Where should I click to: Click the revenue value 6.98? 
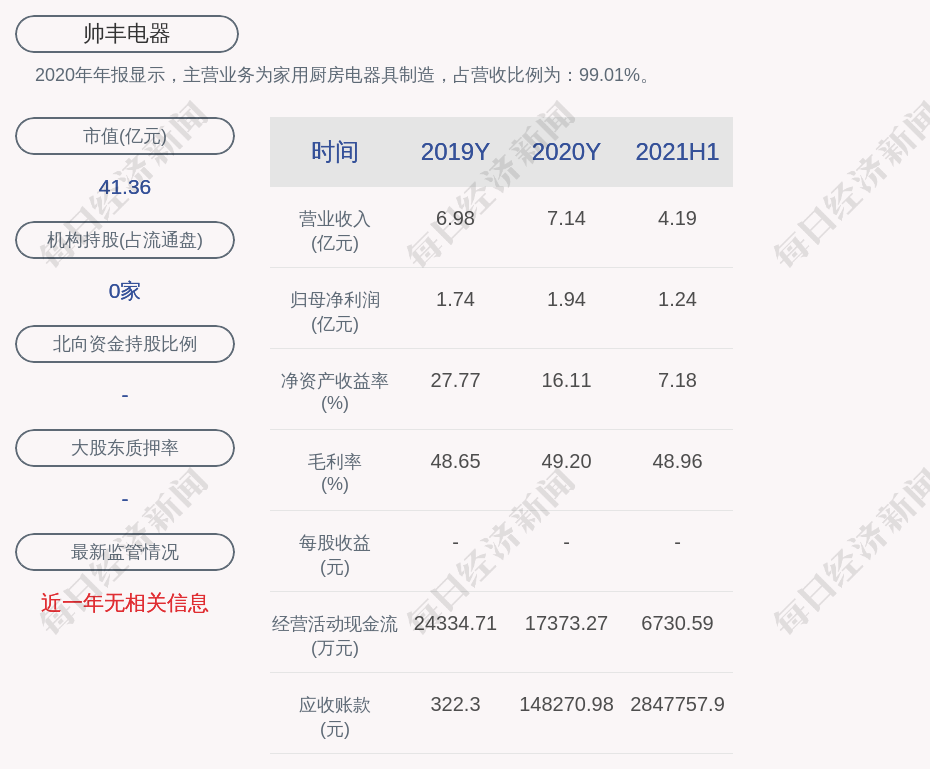pos(455,218)
